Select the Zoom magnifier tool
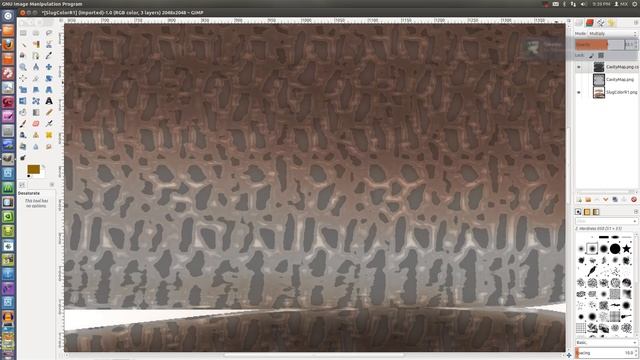 (x=23, y=67)
